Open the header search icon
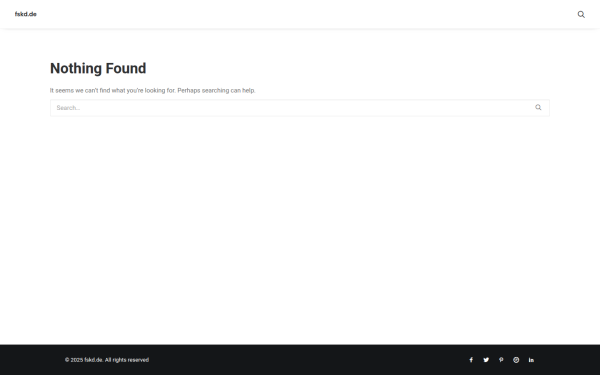600x375 pixels. 581,14
